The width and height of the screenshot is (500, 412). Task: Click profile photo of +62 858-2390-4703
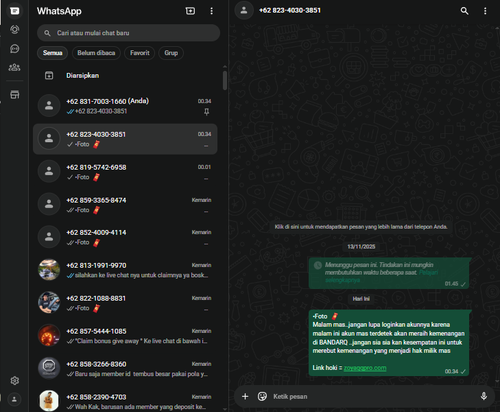49,401
